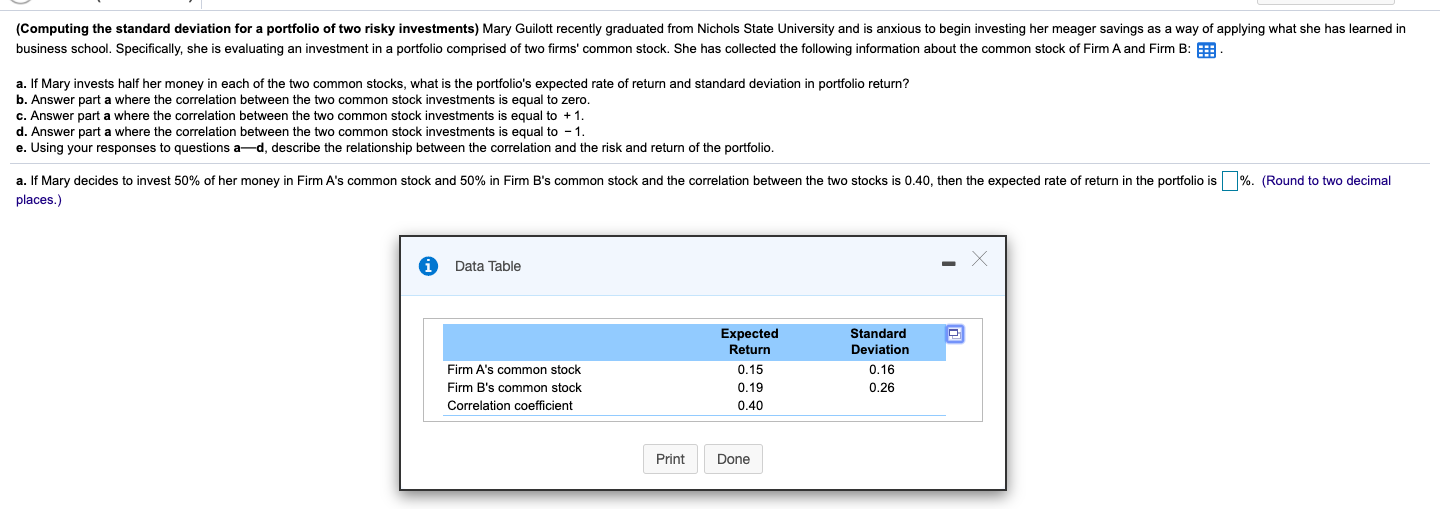Screen dimensions: 1440x509
Task: Select Firm A's standard deviation 0.16
Action: tap(881, 370)
